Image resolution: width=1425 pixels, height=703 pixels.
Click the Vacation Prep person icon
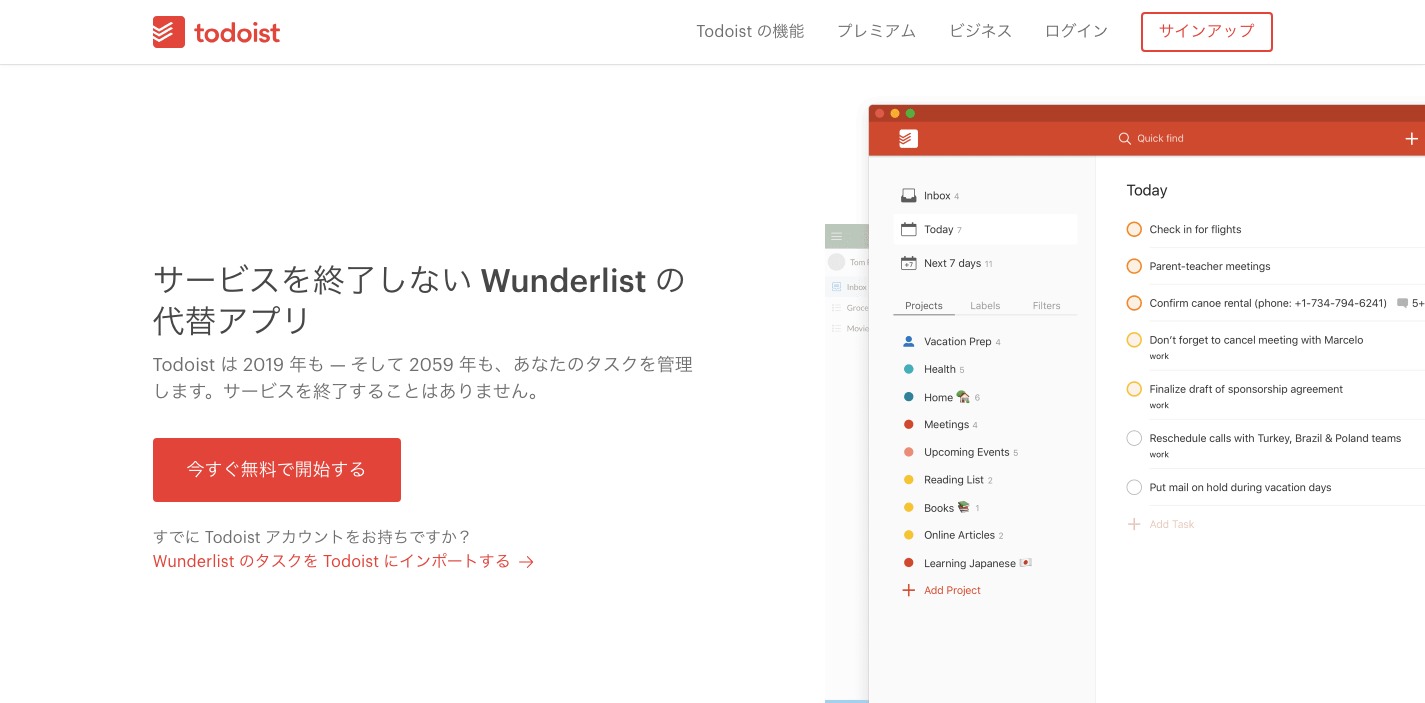coord(908,341)
